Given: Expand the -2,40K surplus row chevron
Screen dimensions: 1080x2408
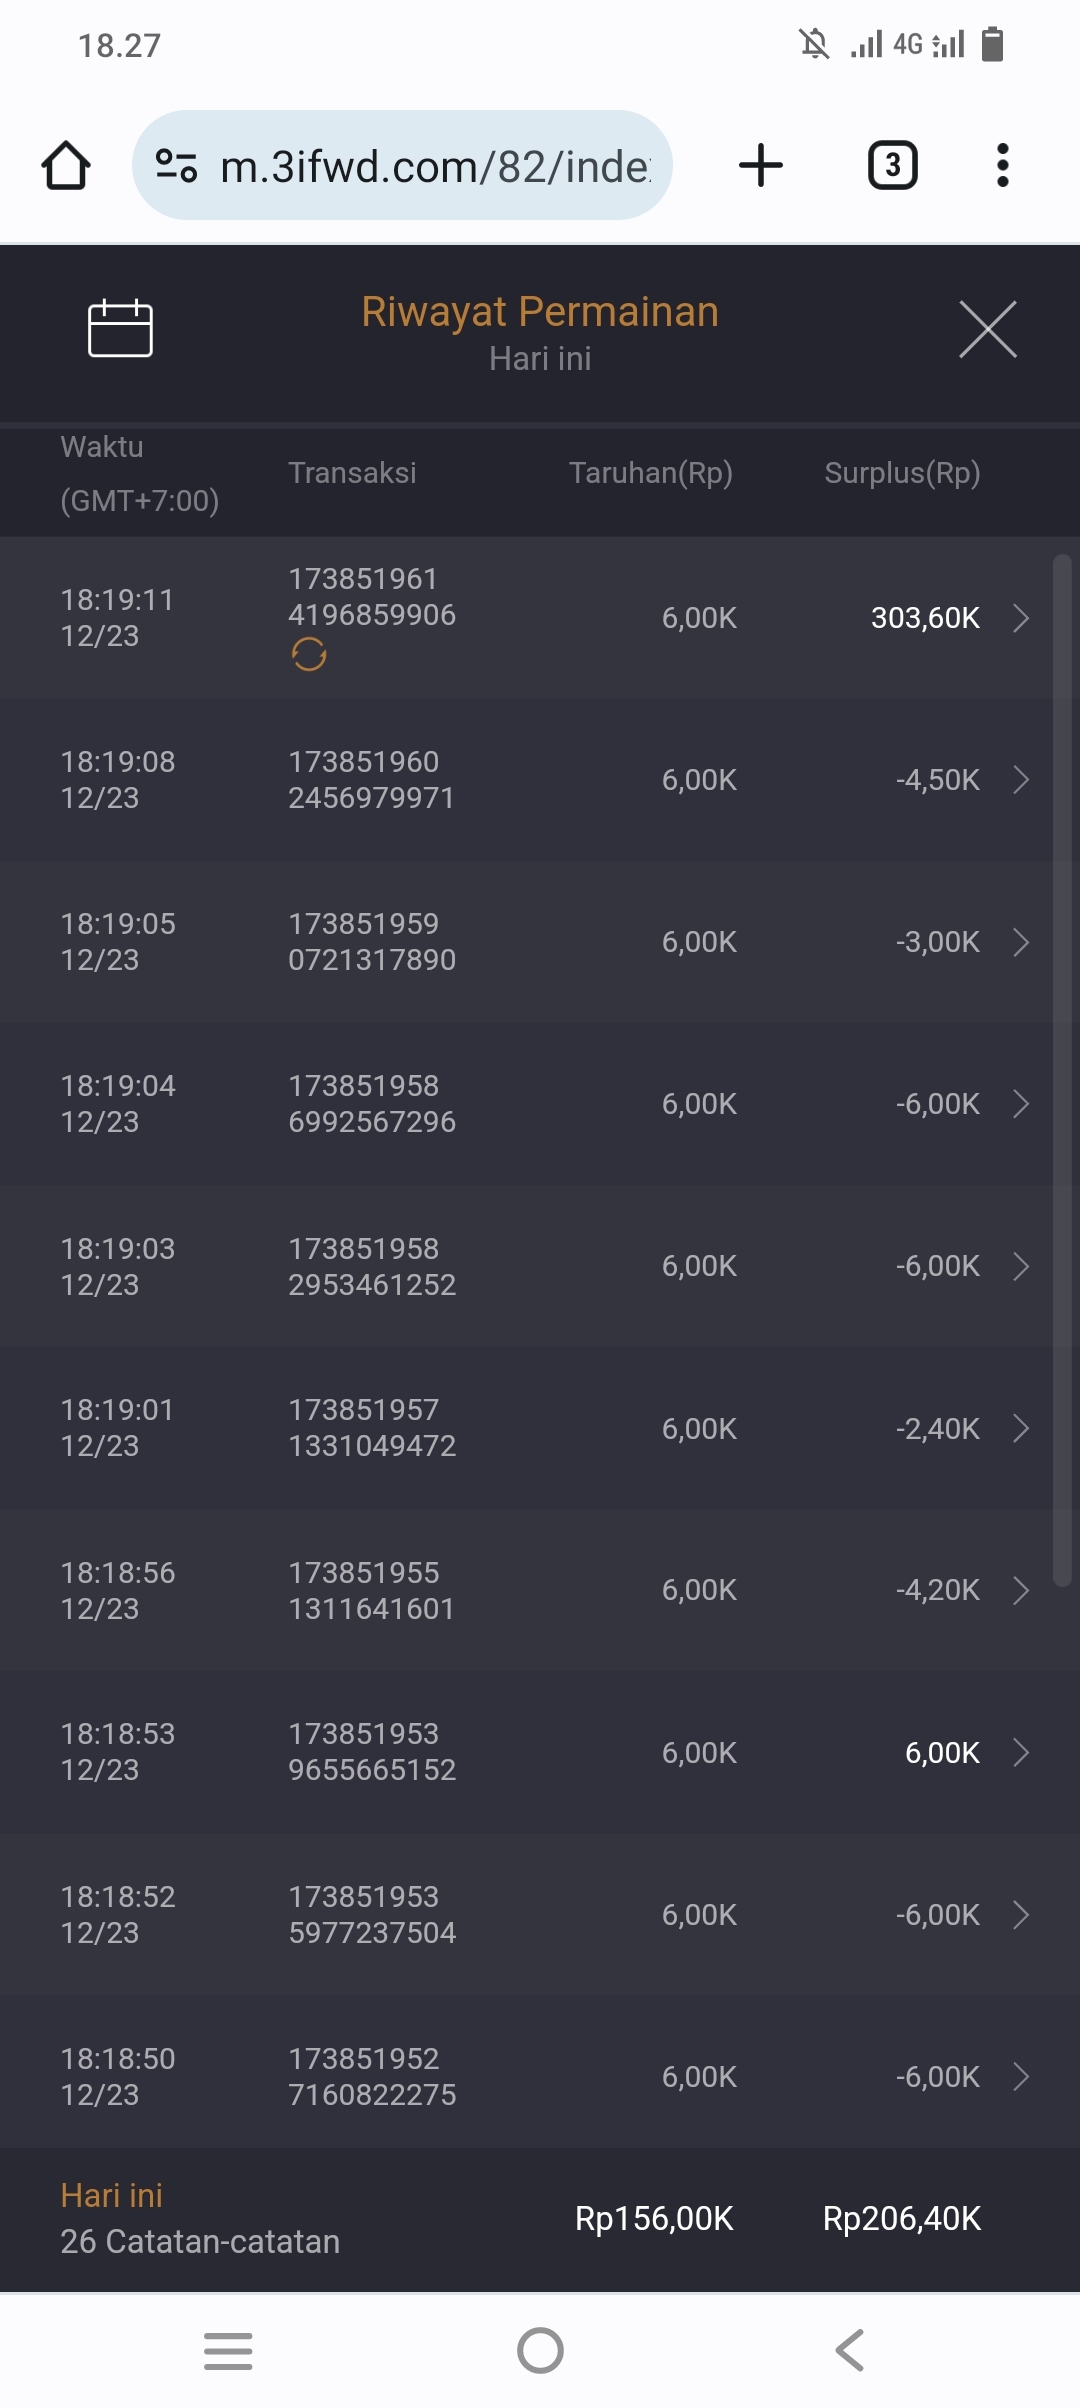Looking at the screenshot, I should (x=1020, y=1428).
